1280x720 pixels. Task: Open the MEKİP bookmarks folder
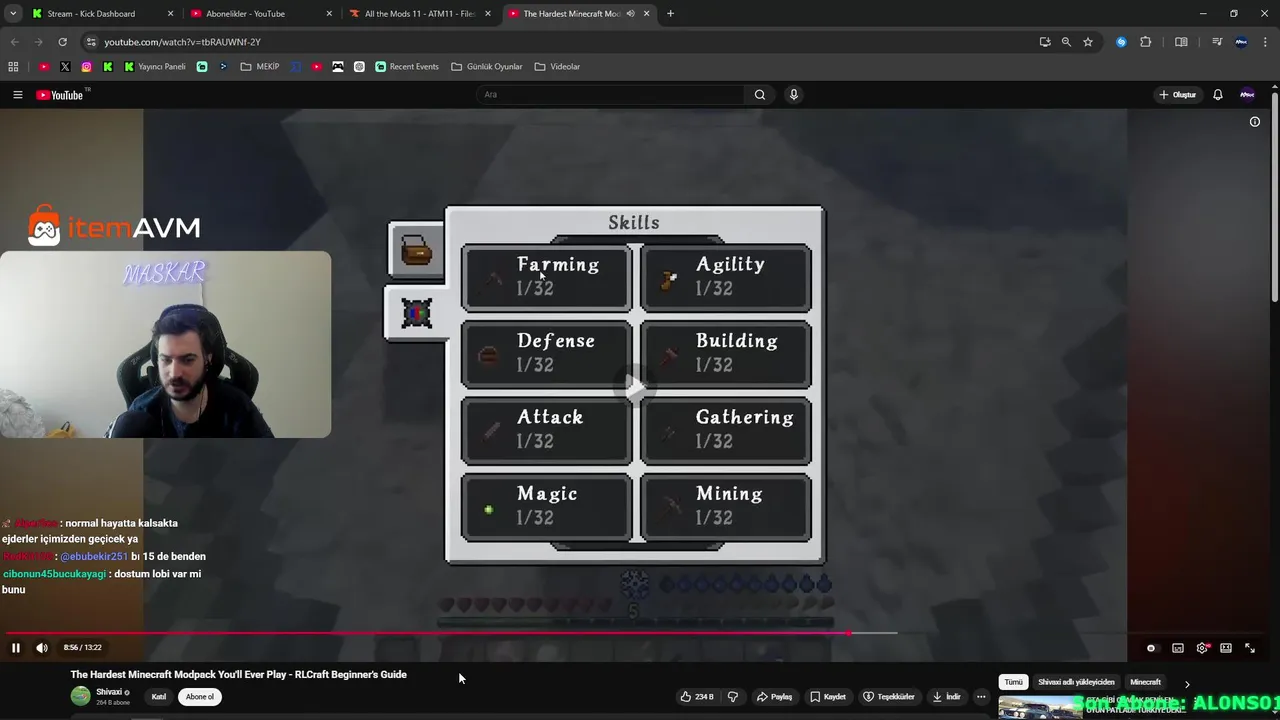coord(260,67)
